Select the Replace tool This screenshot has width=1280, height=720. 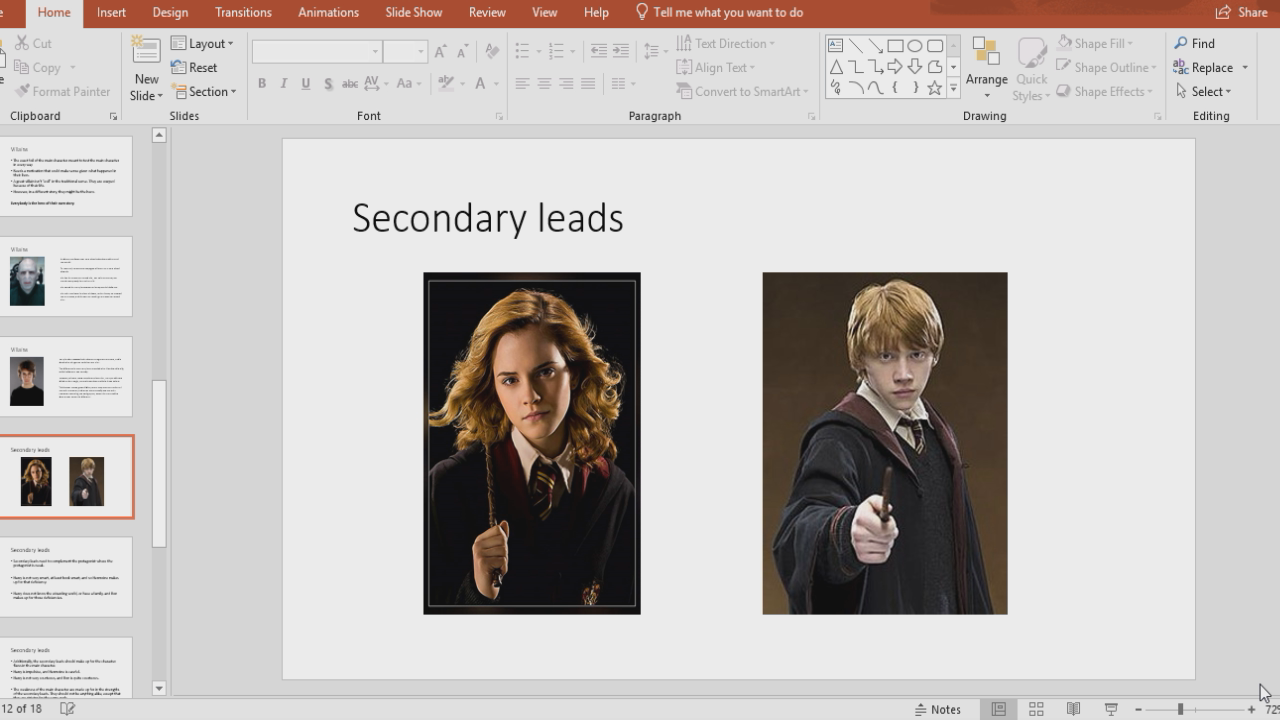pyautogui.click(x=1210, y=67)
